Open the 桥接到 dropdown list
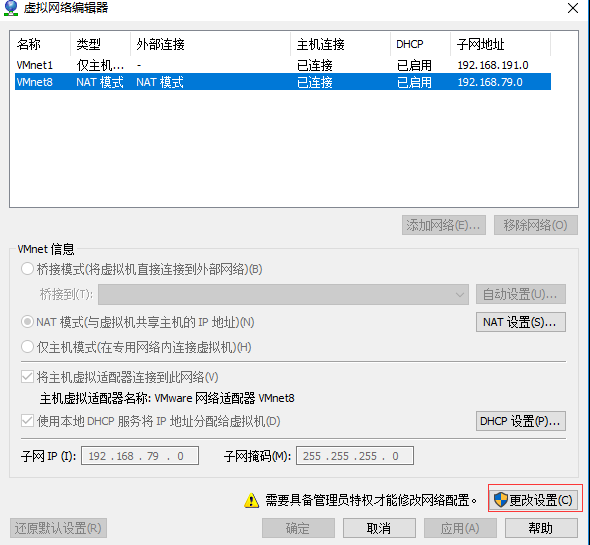This screenshot has height=545, width=590. click(283, 294)
